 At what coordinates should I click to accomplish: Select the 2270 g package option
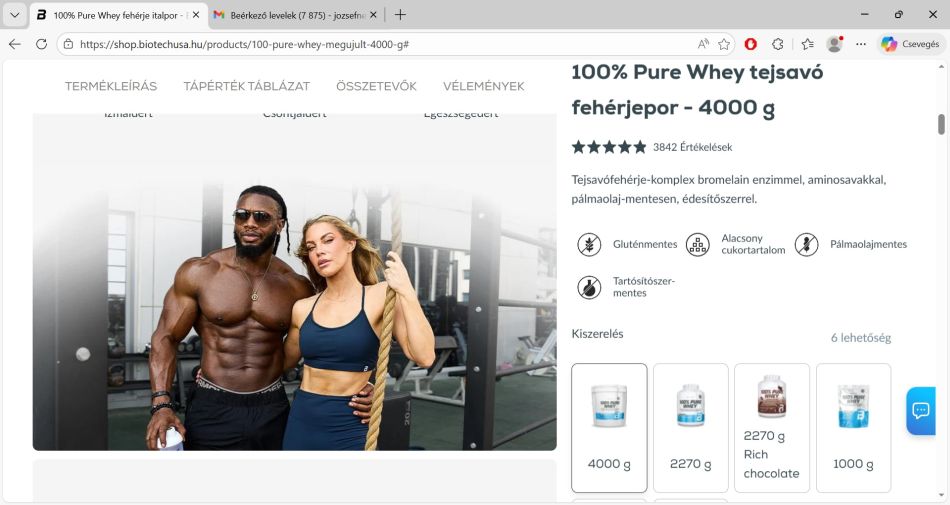[x=691, y=427]
